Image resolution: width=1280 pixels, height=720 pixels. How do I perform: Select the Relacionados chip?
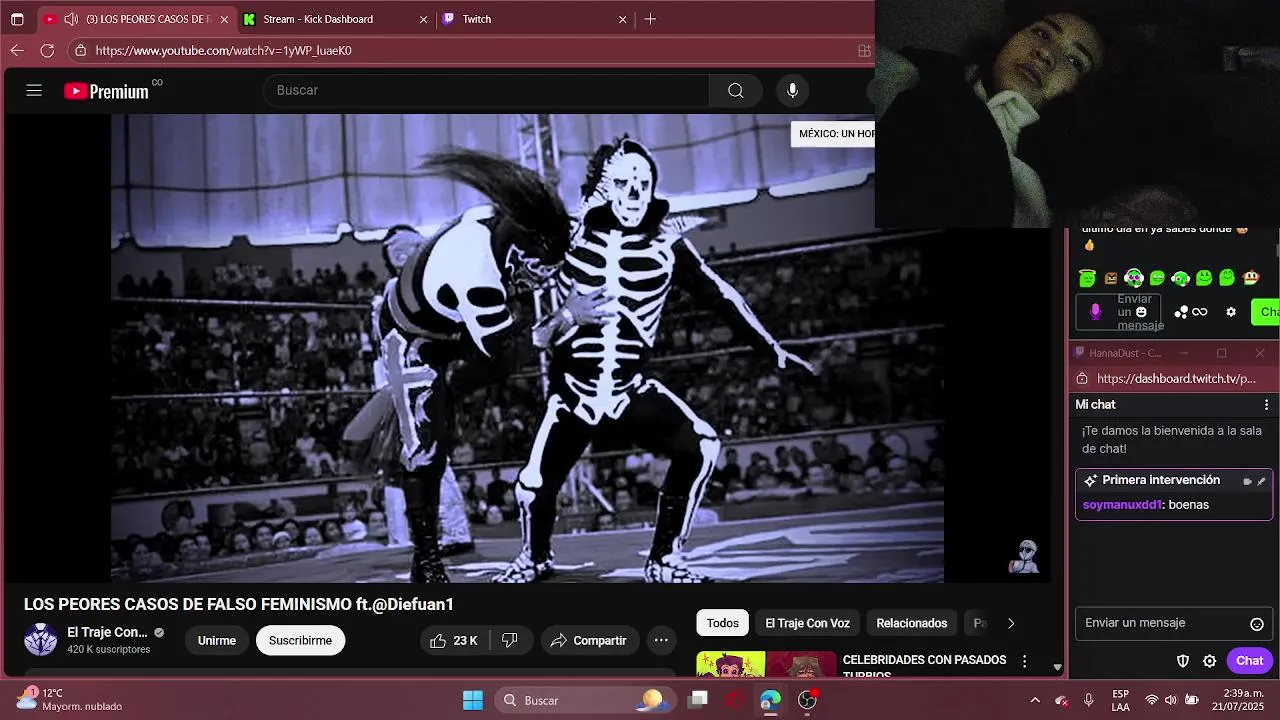tap(912, 623)
